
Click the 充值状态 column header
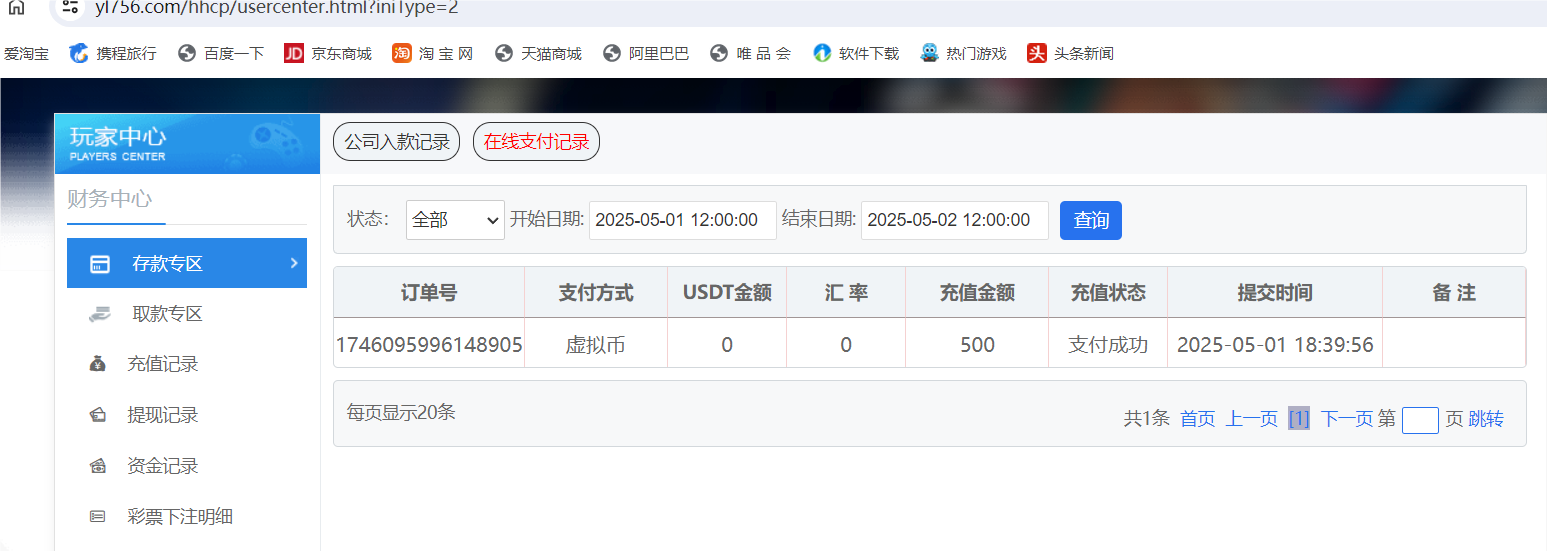(x=1108, y=293)
